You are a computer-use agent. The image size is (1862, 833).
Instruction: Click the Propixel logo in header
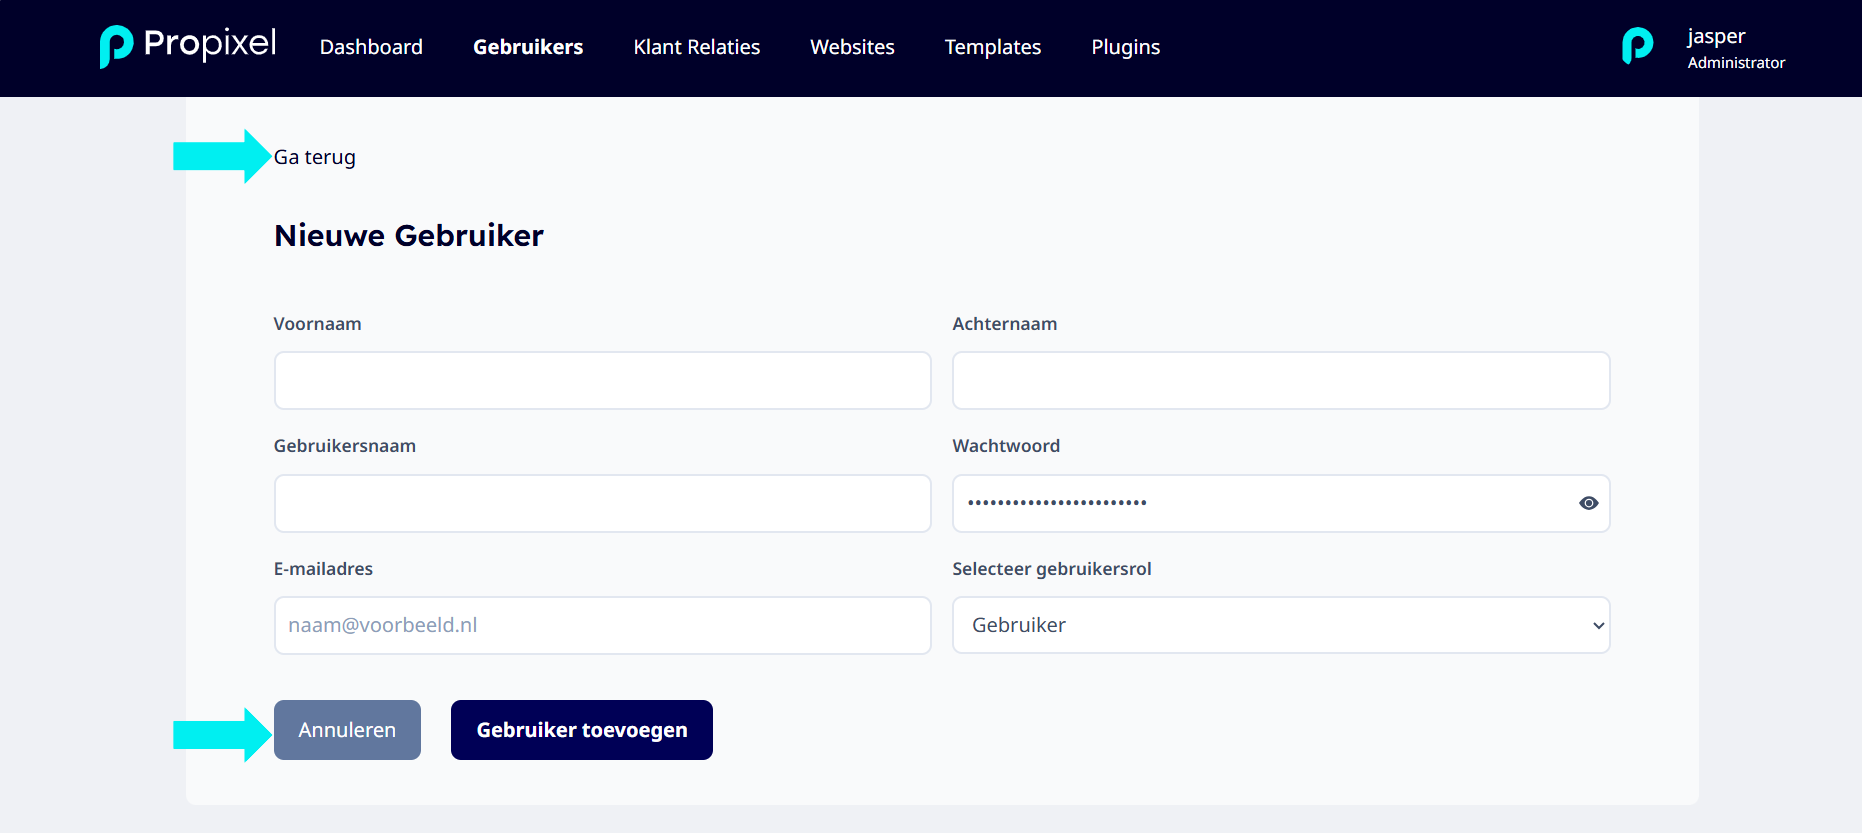pyautogui.click(x=188, y=46)
